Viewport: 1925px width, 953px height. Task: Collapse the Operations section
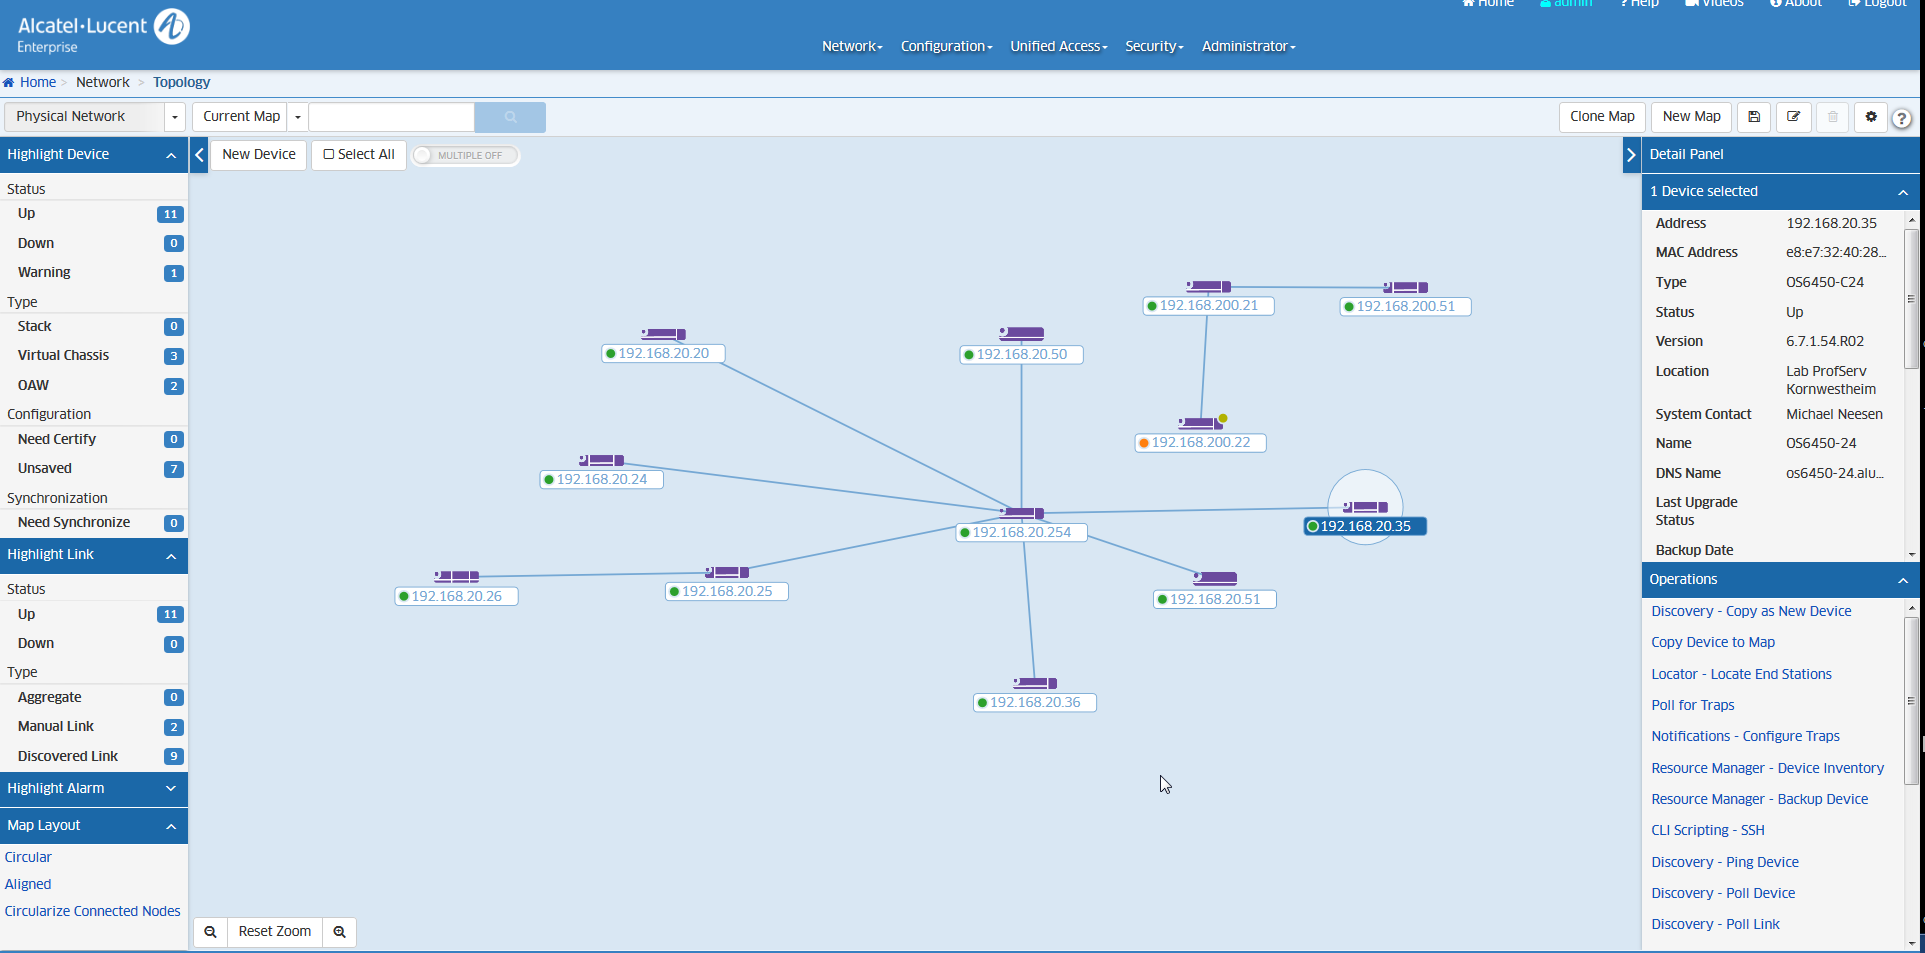pyautogui.click(x=1902, y=580)
